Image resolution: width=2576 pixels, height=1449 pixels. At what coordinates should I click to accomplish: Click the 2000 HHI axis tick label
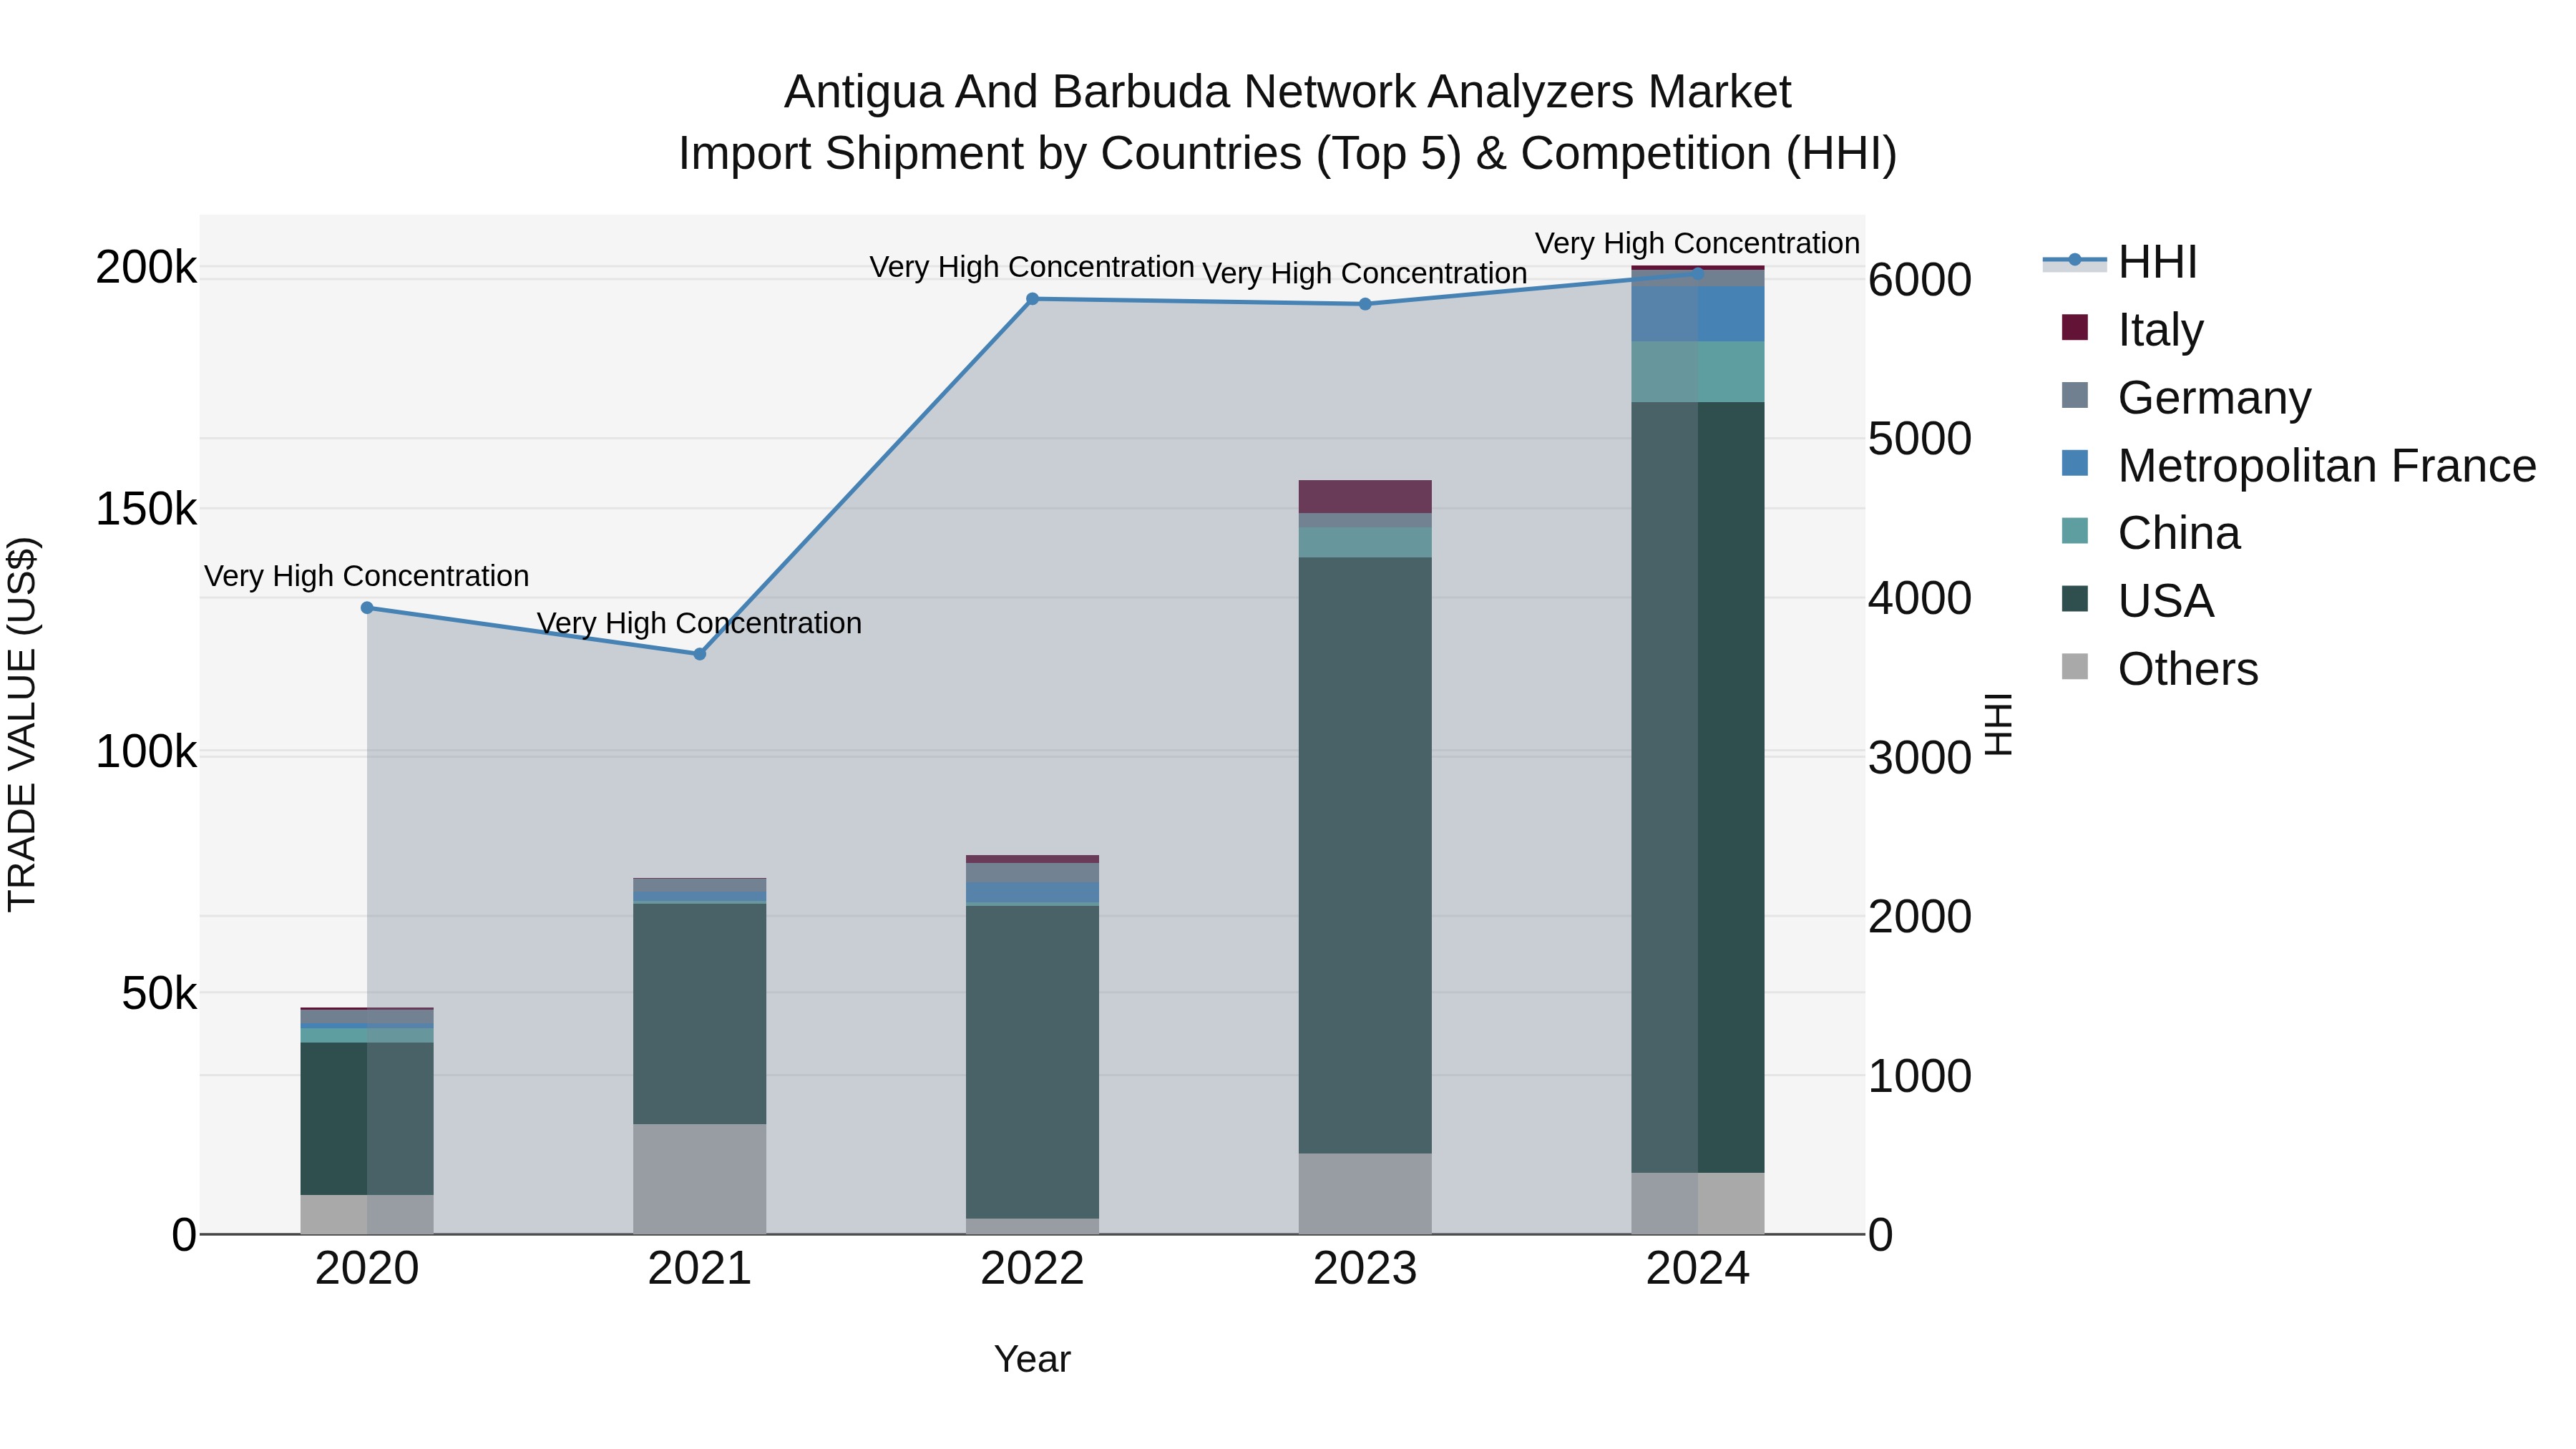(1920, 916)
